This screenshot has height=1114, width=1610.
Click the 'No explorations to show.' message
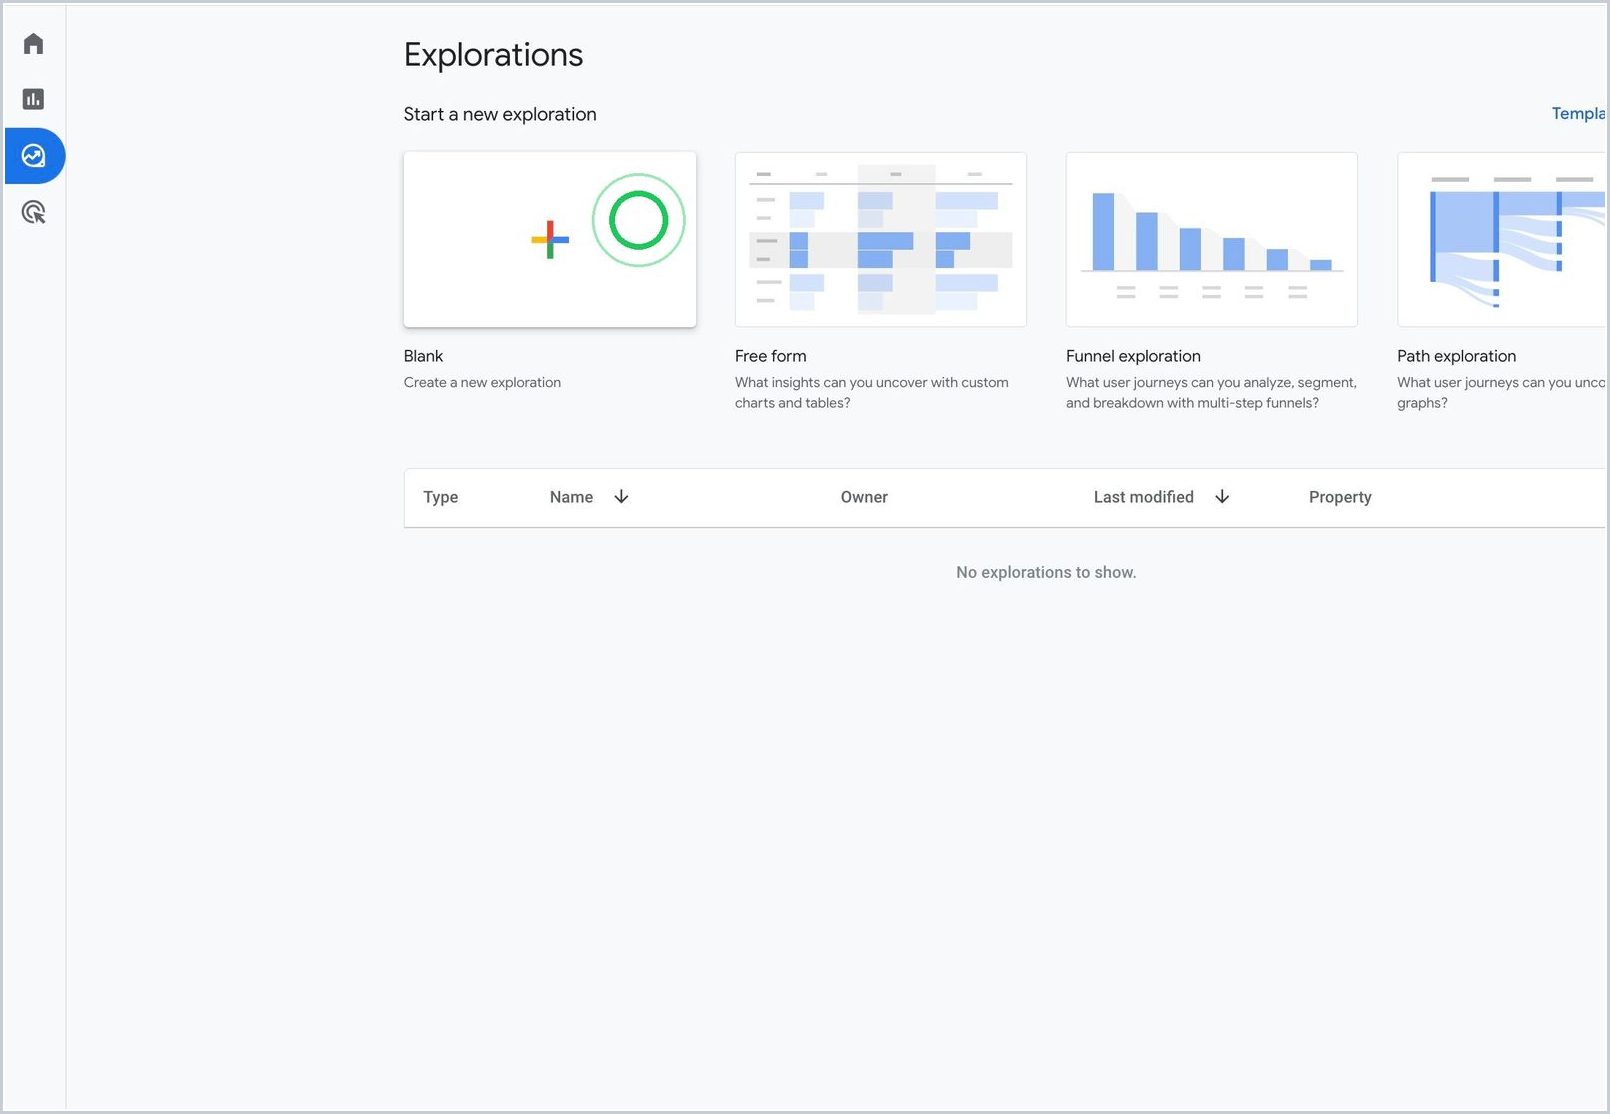click(1046, 572)
